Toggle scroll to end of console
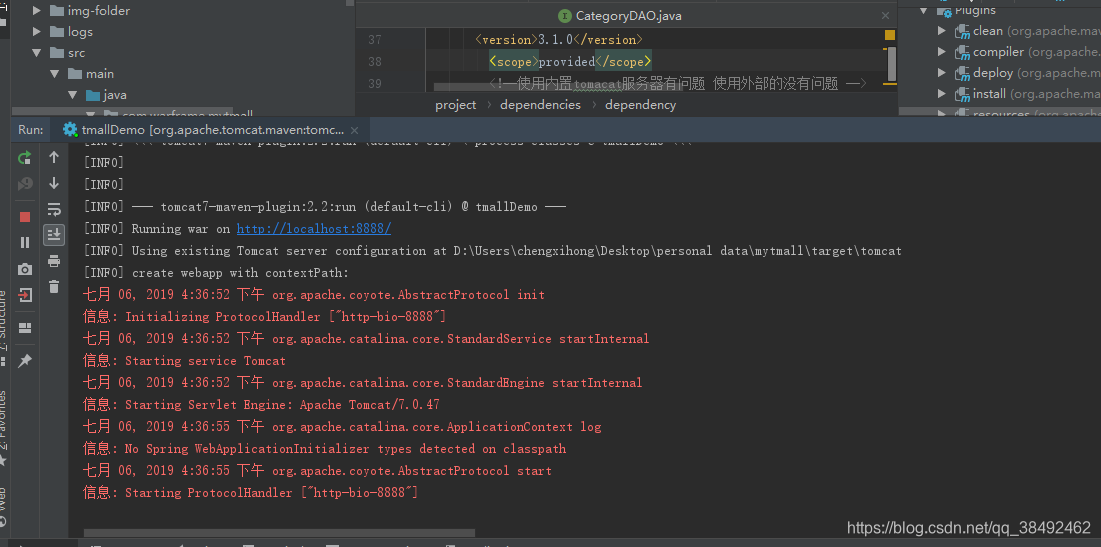This screenshot has width=1101, height=547. (54, 235)
